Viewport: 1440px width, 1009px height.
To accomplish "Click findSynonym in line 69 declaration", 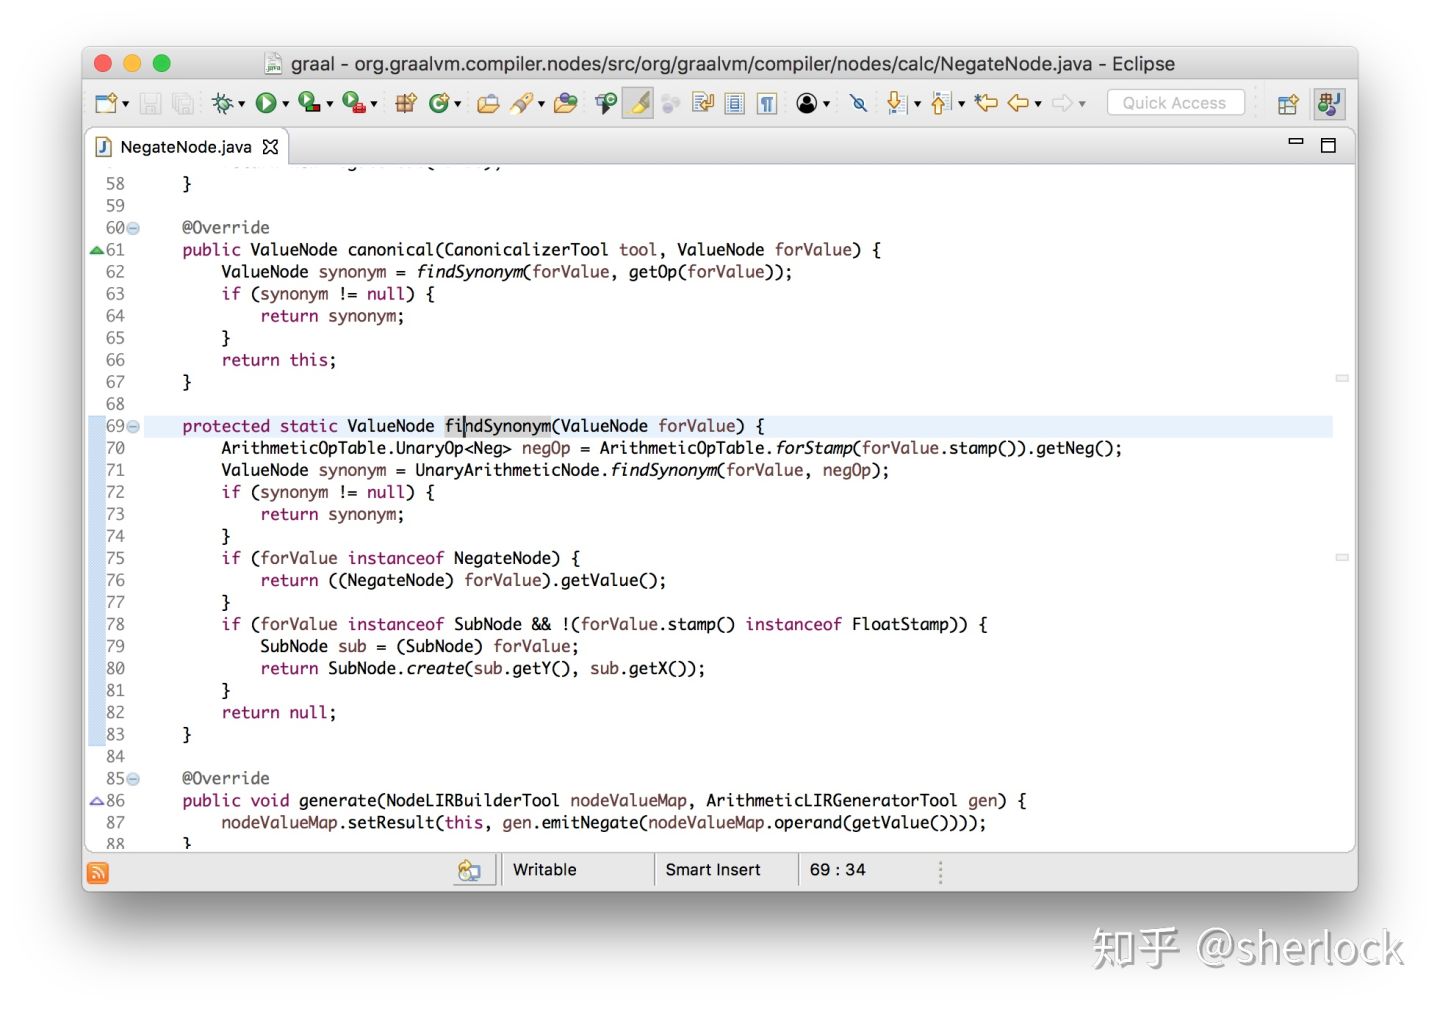I will coord(498,426).
